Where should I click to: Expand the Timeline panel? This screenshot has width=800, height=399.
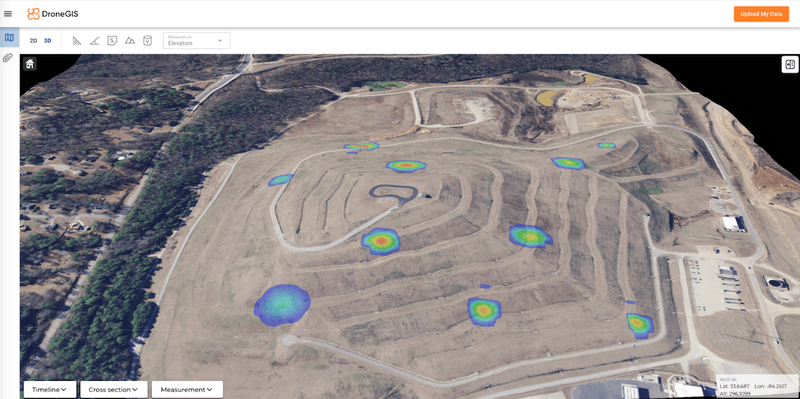[x=50, y=389]
